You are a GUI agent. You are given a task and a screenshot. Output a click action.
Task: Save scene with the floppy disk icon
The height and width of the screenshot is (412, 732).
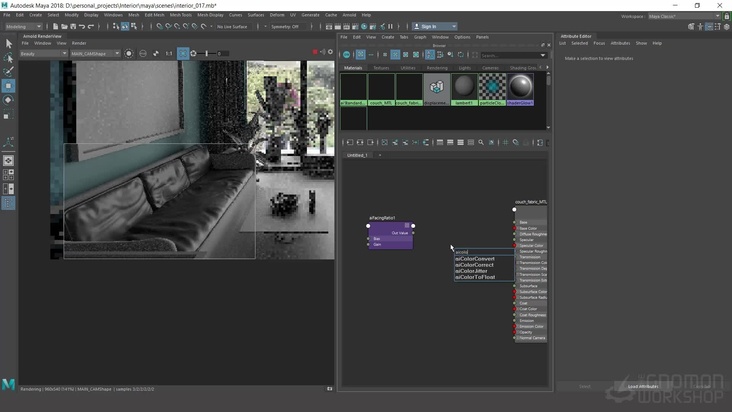click(x=73, y=27)
